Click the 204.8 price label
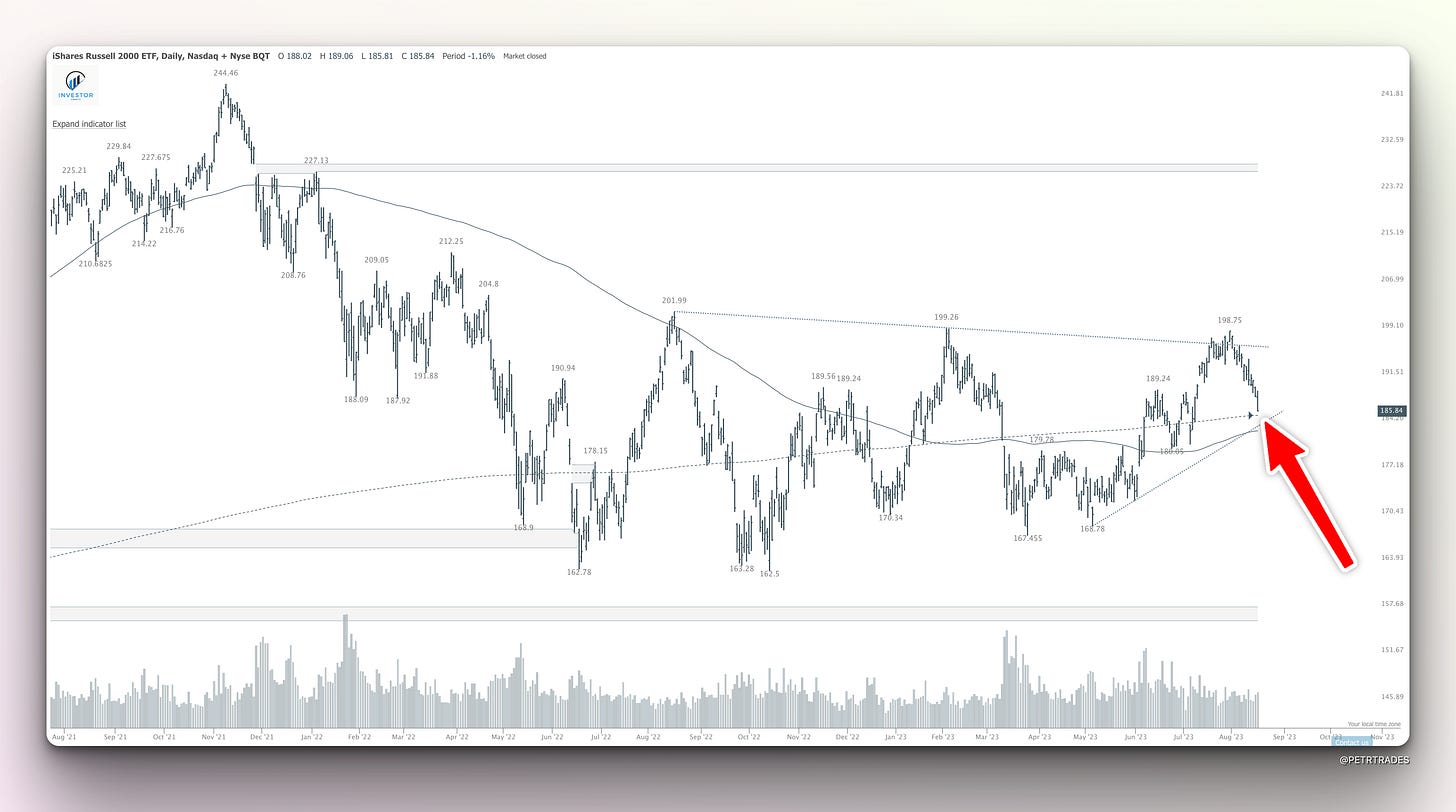The width and height of the screenshot is (1456, 812). click(x=489, y=283)
